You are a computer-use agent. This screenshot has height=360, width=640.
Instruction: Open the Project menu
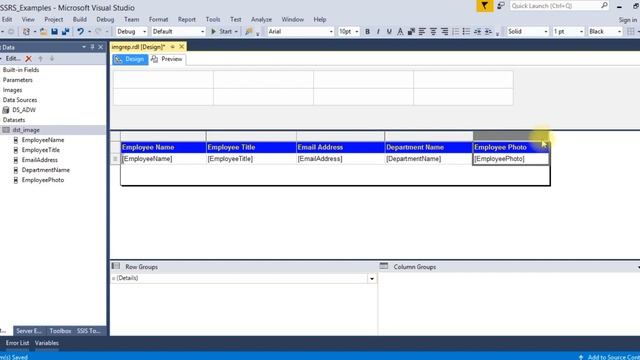point(54,20)
